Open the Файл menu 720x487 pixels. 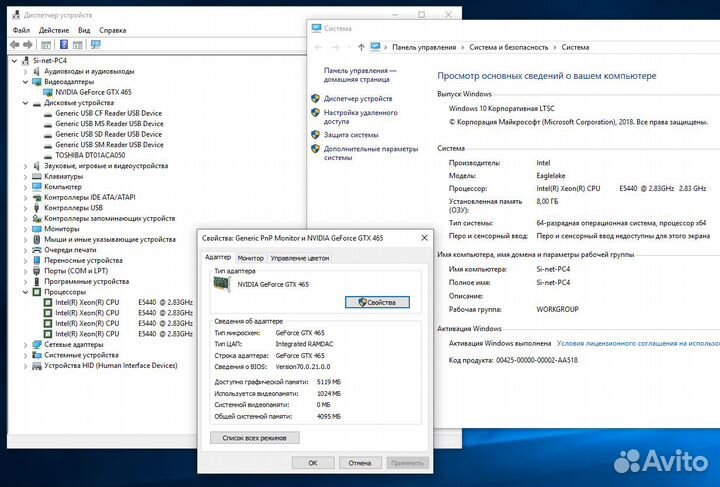(21, 30)
